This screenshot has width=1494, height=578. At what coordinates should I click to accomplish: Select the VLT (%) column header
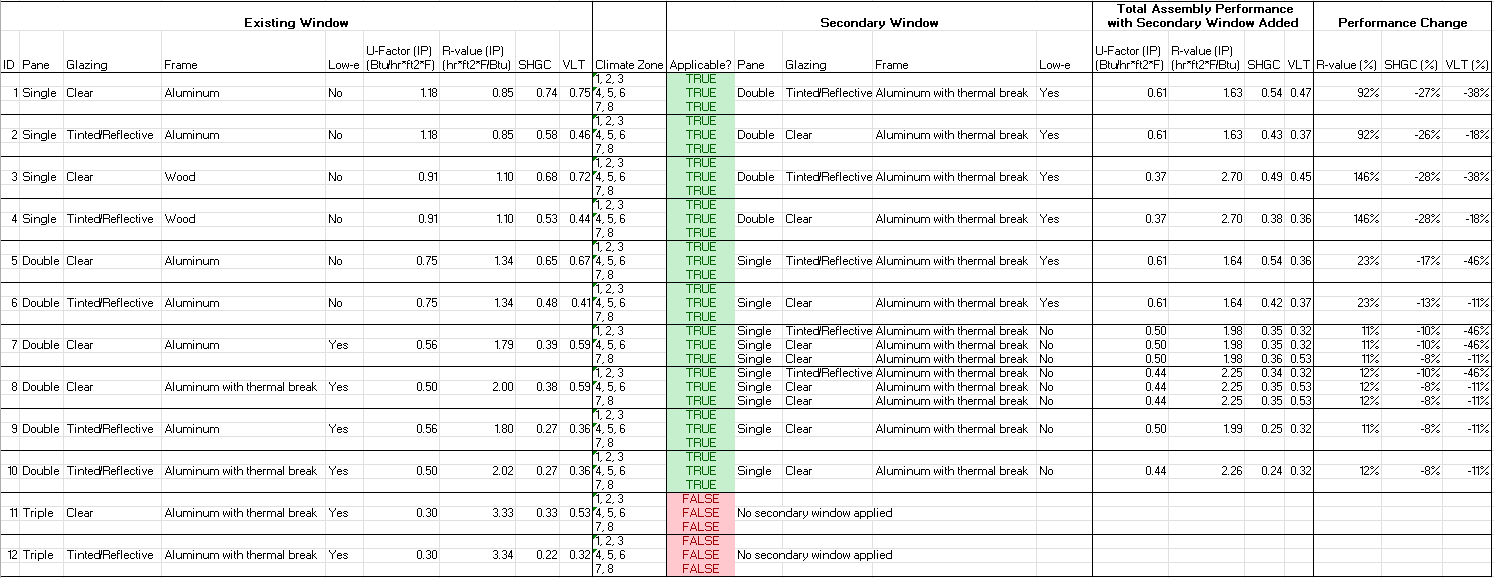point(1469,64)
